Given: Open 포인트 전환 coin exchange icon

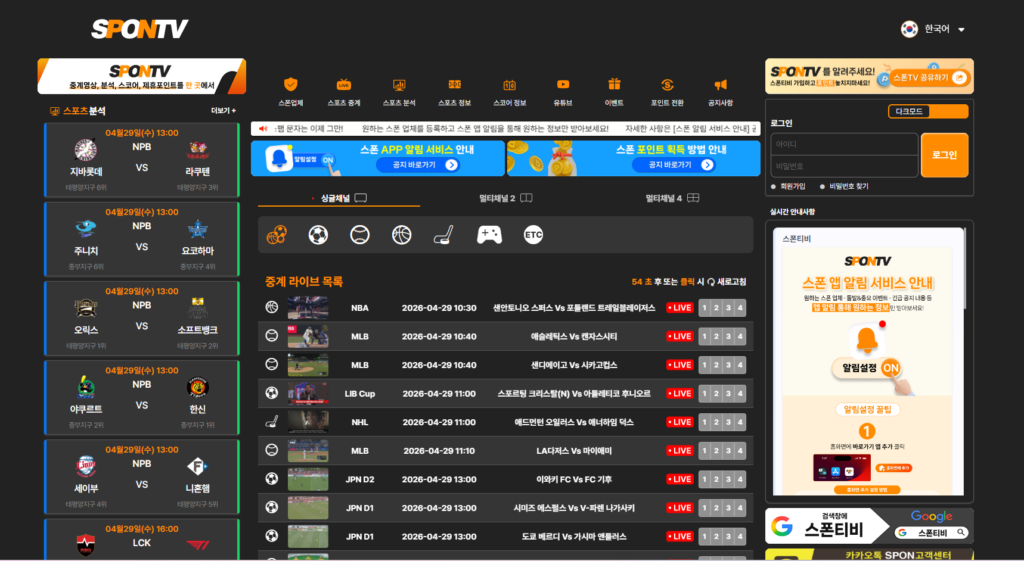Looking at the screenshot, I should pyautogui.click(x=667, y=85).
